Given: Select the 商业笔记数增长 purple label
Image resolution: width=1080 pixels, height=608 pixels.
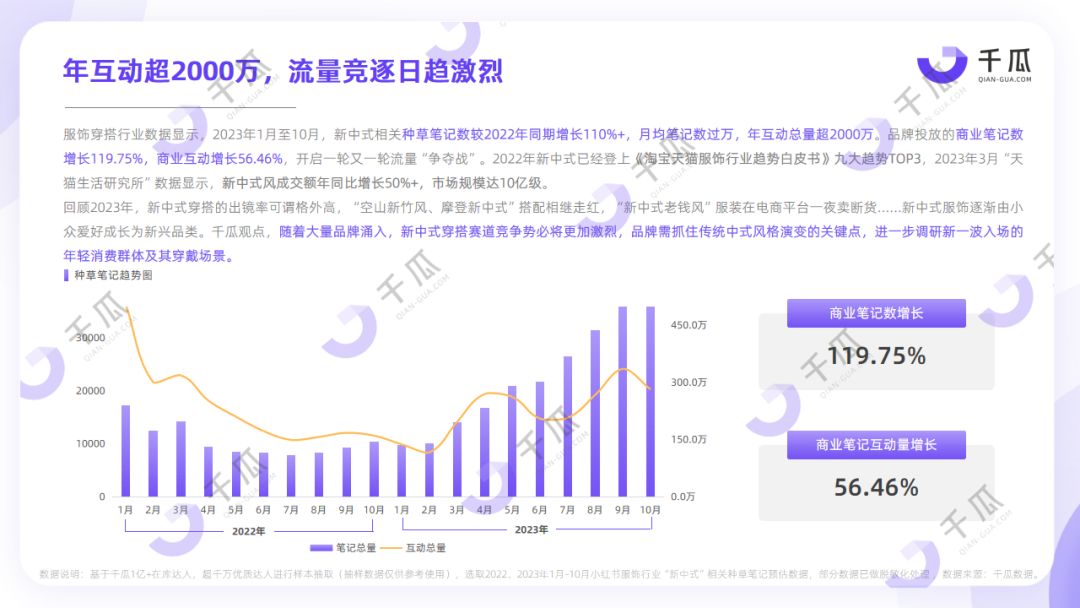Looking at the screenshot, I should pos(876,313).
